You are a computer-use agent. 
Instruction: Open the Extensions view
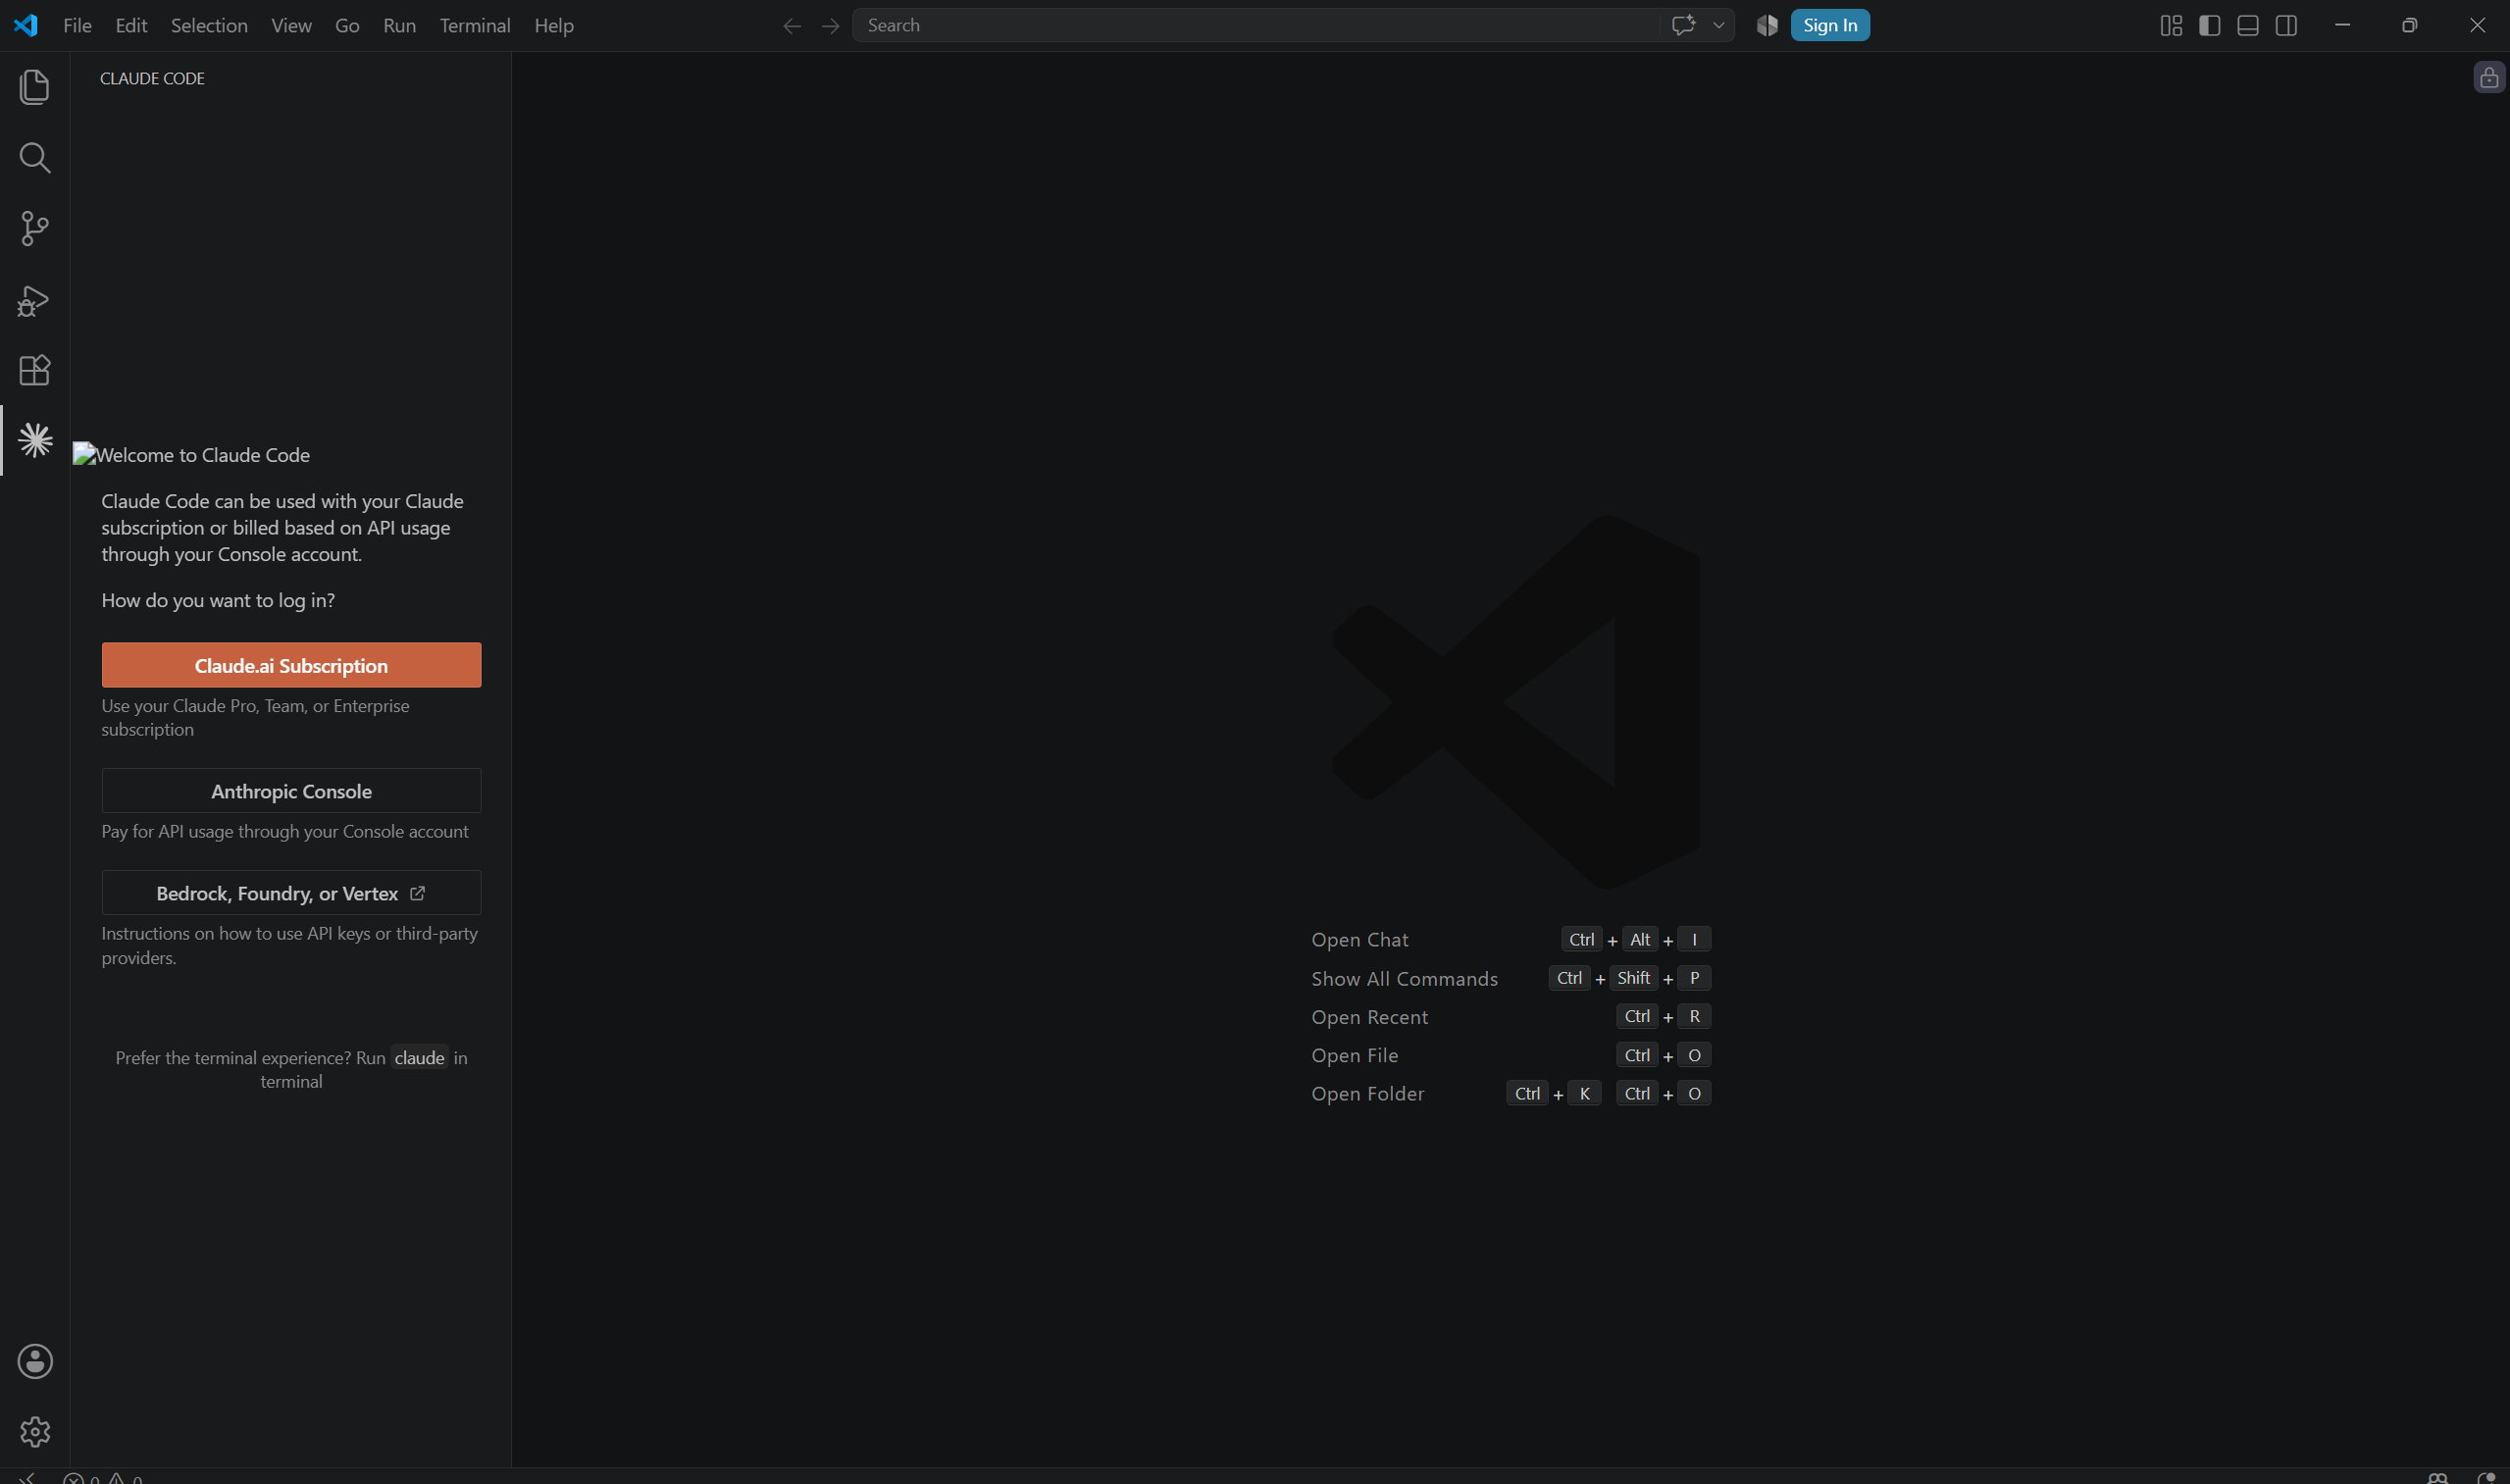click(35, 370)
